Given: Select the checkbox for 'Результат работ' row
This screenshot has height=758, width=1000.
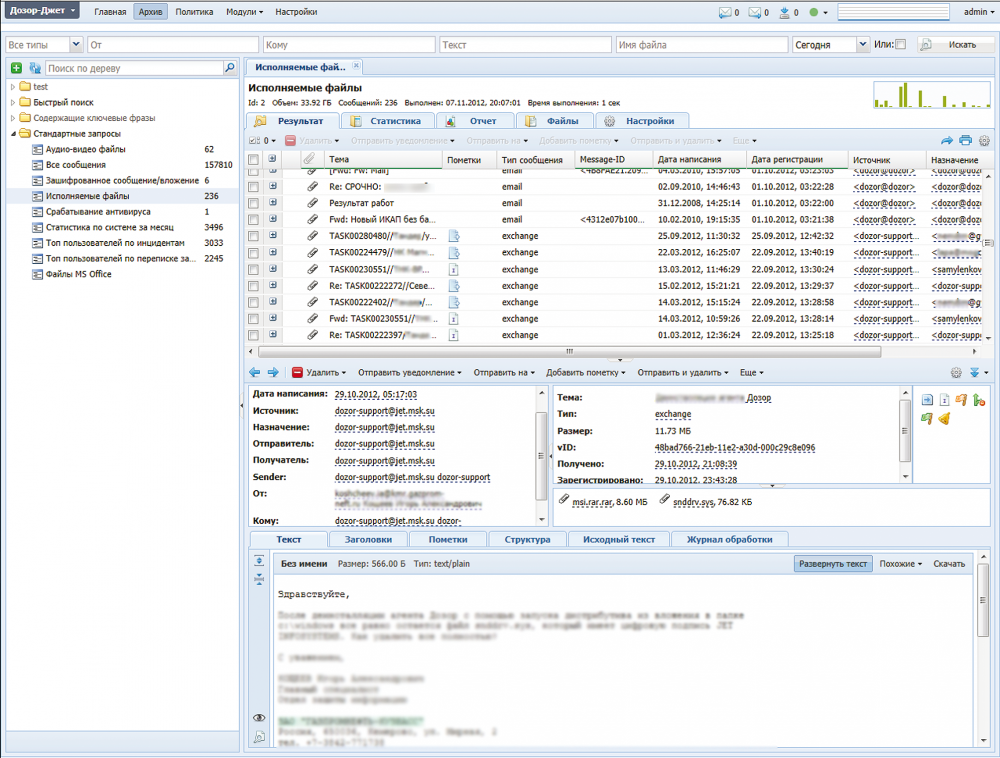Looking at the screenshot, I should point(254,203).
